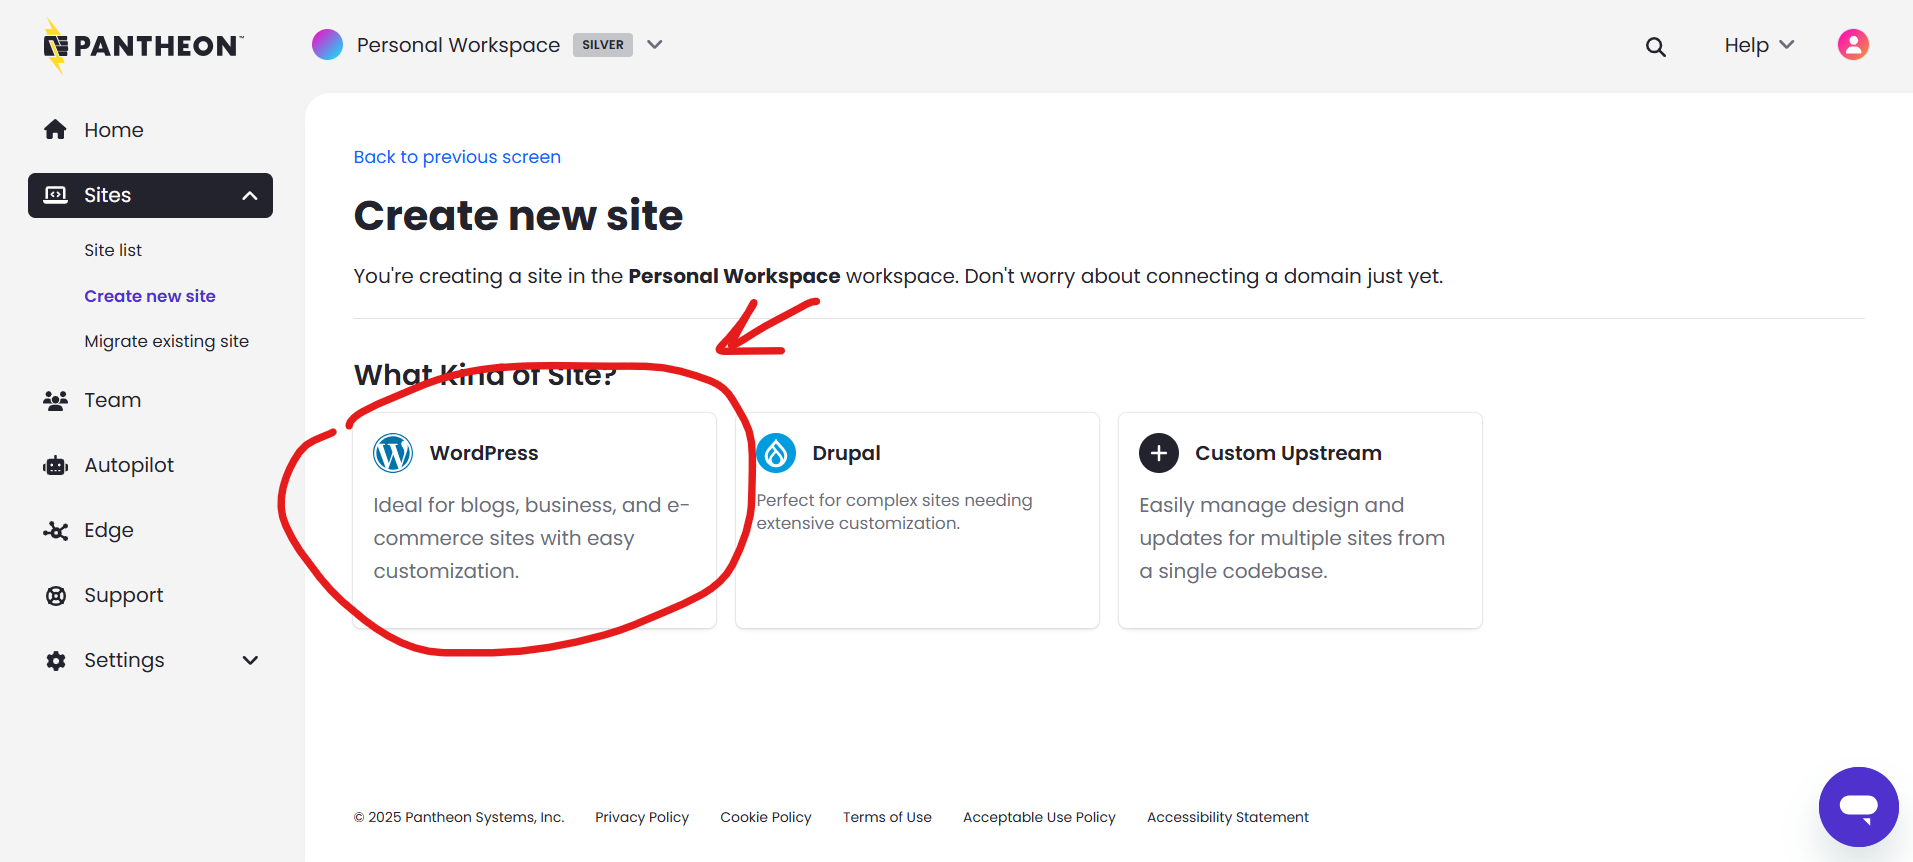The width and height of the screenshot is (1913, 862).
Task: Open Migrate existing site
Action: coord(167,341)
